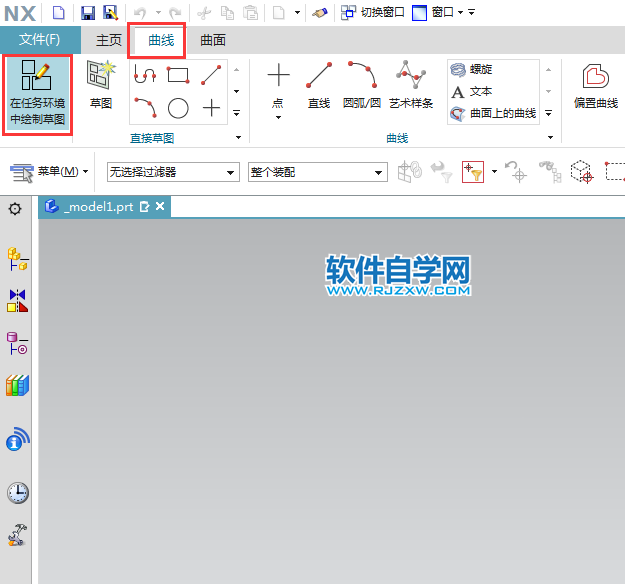Open the Constraint Navigator sidebar icon
Viewport: 625px width, 584px height.
click(x=18, y=301)
